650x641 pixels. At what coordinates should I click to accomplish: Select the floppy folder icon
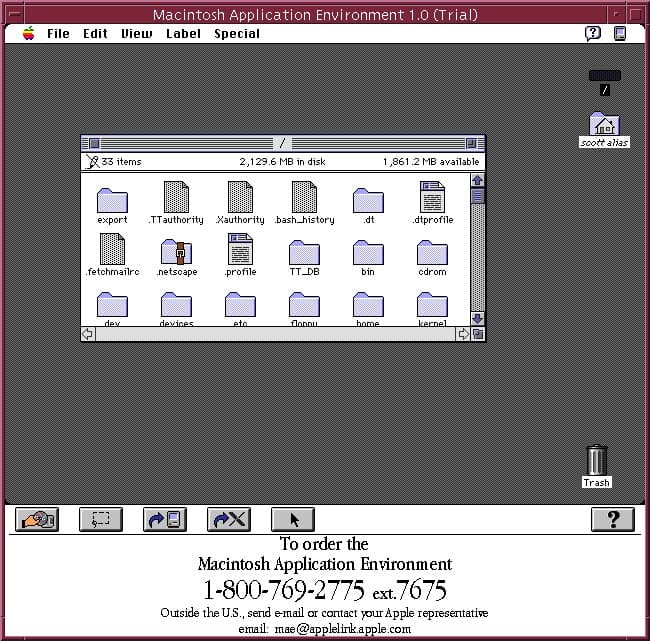tap(304, 305)
